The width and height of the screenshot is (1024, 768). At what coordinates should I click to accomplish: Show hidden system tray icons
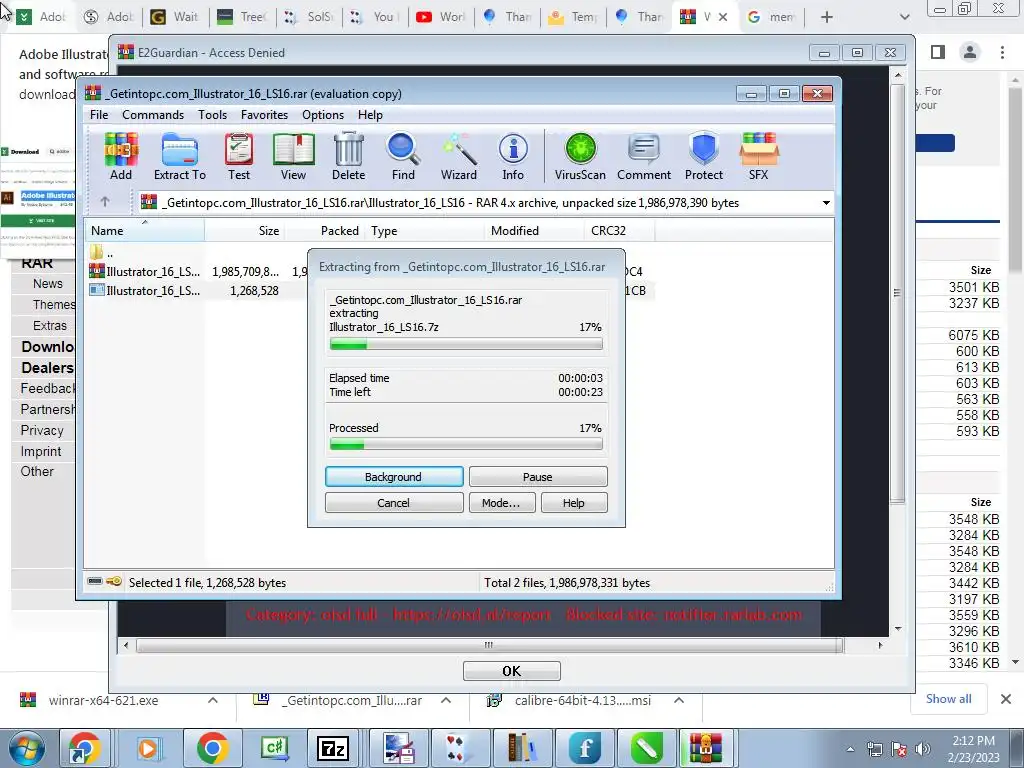[x=850, y=749]
